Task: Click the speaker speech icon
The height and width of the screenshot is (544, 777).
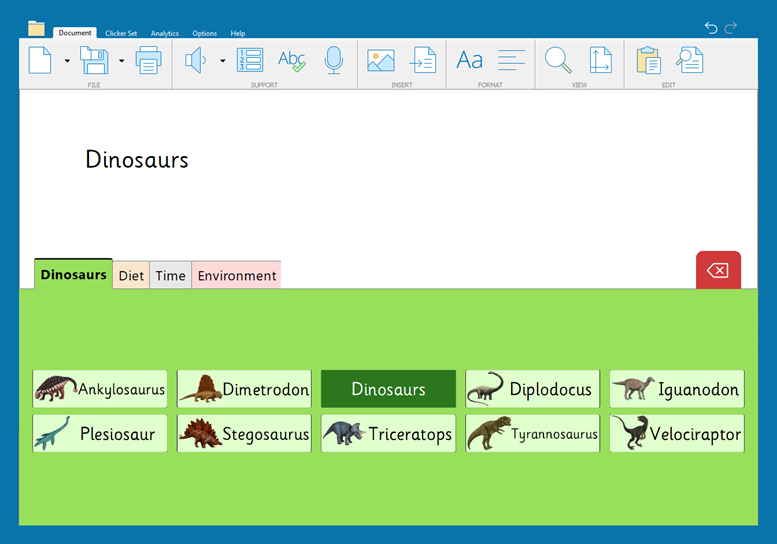Action: click(195, 60)
